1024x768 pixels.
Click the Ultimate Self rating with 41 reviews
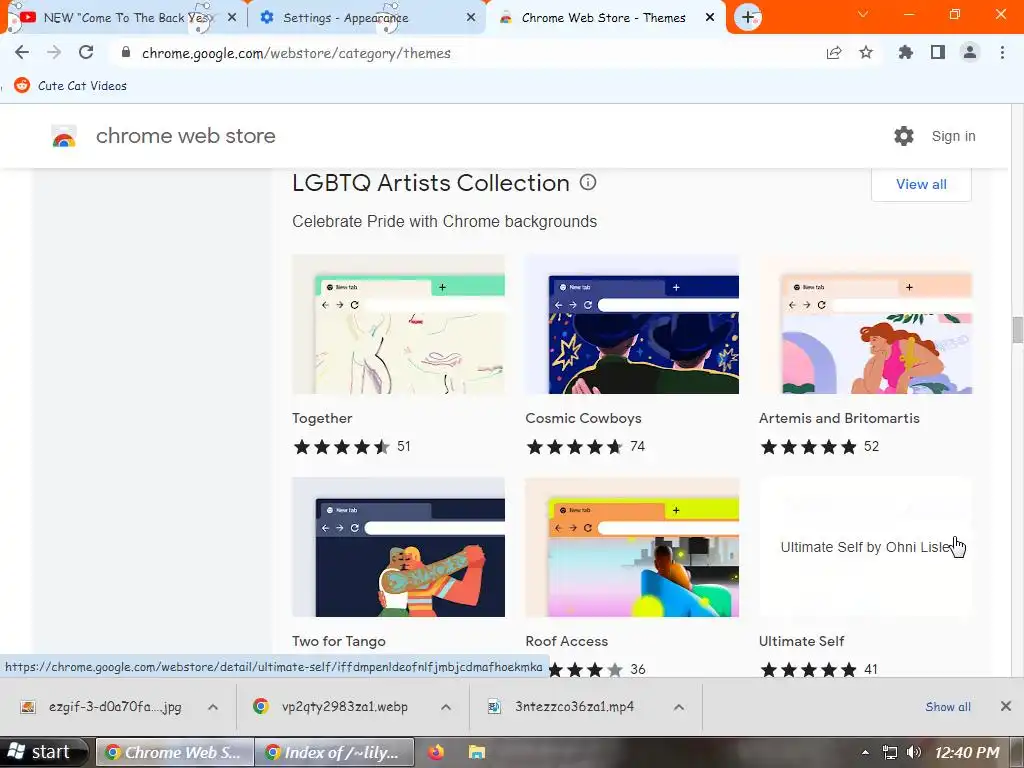[819, 669]
